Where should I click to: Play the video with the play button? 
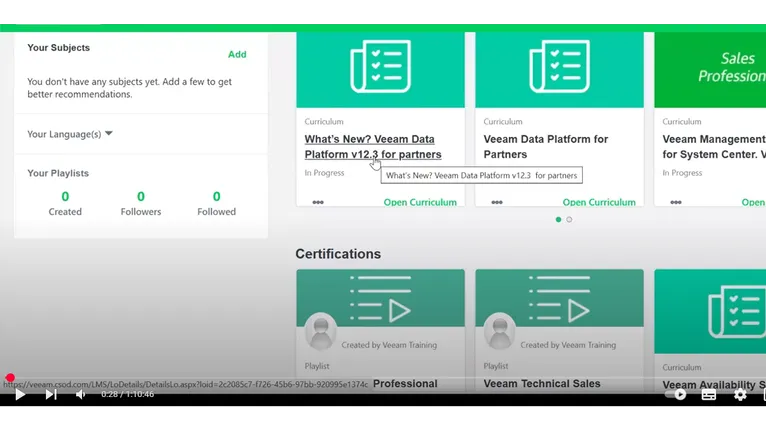pos(20,394)
